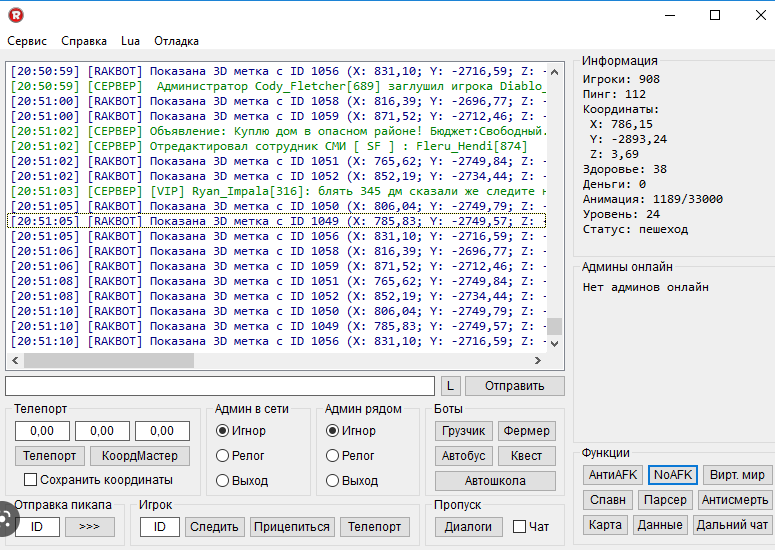Toggle the NoAFK function

(672, 474)
